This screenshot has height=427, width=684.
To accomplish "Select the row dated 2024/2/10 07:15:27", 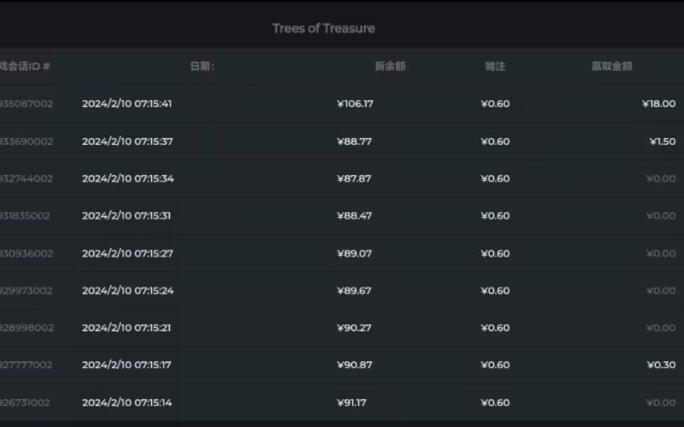I will (342, 253).
